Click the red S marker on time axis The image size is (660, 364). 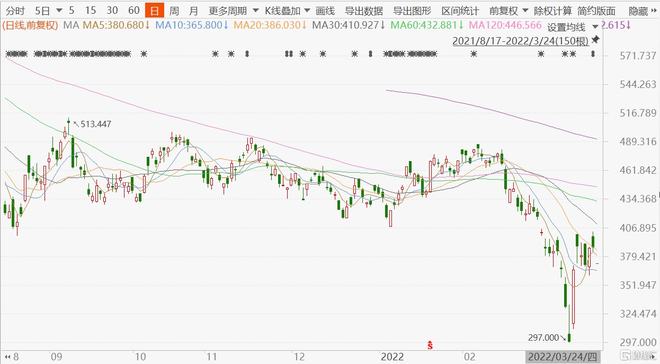(x=430, y=345)
